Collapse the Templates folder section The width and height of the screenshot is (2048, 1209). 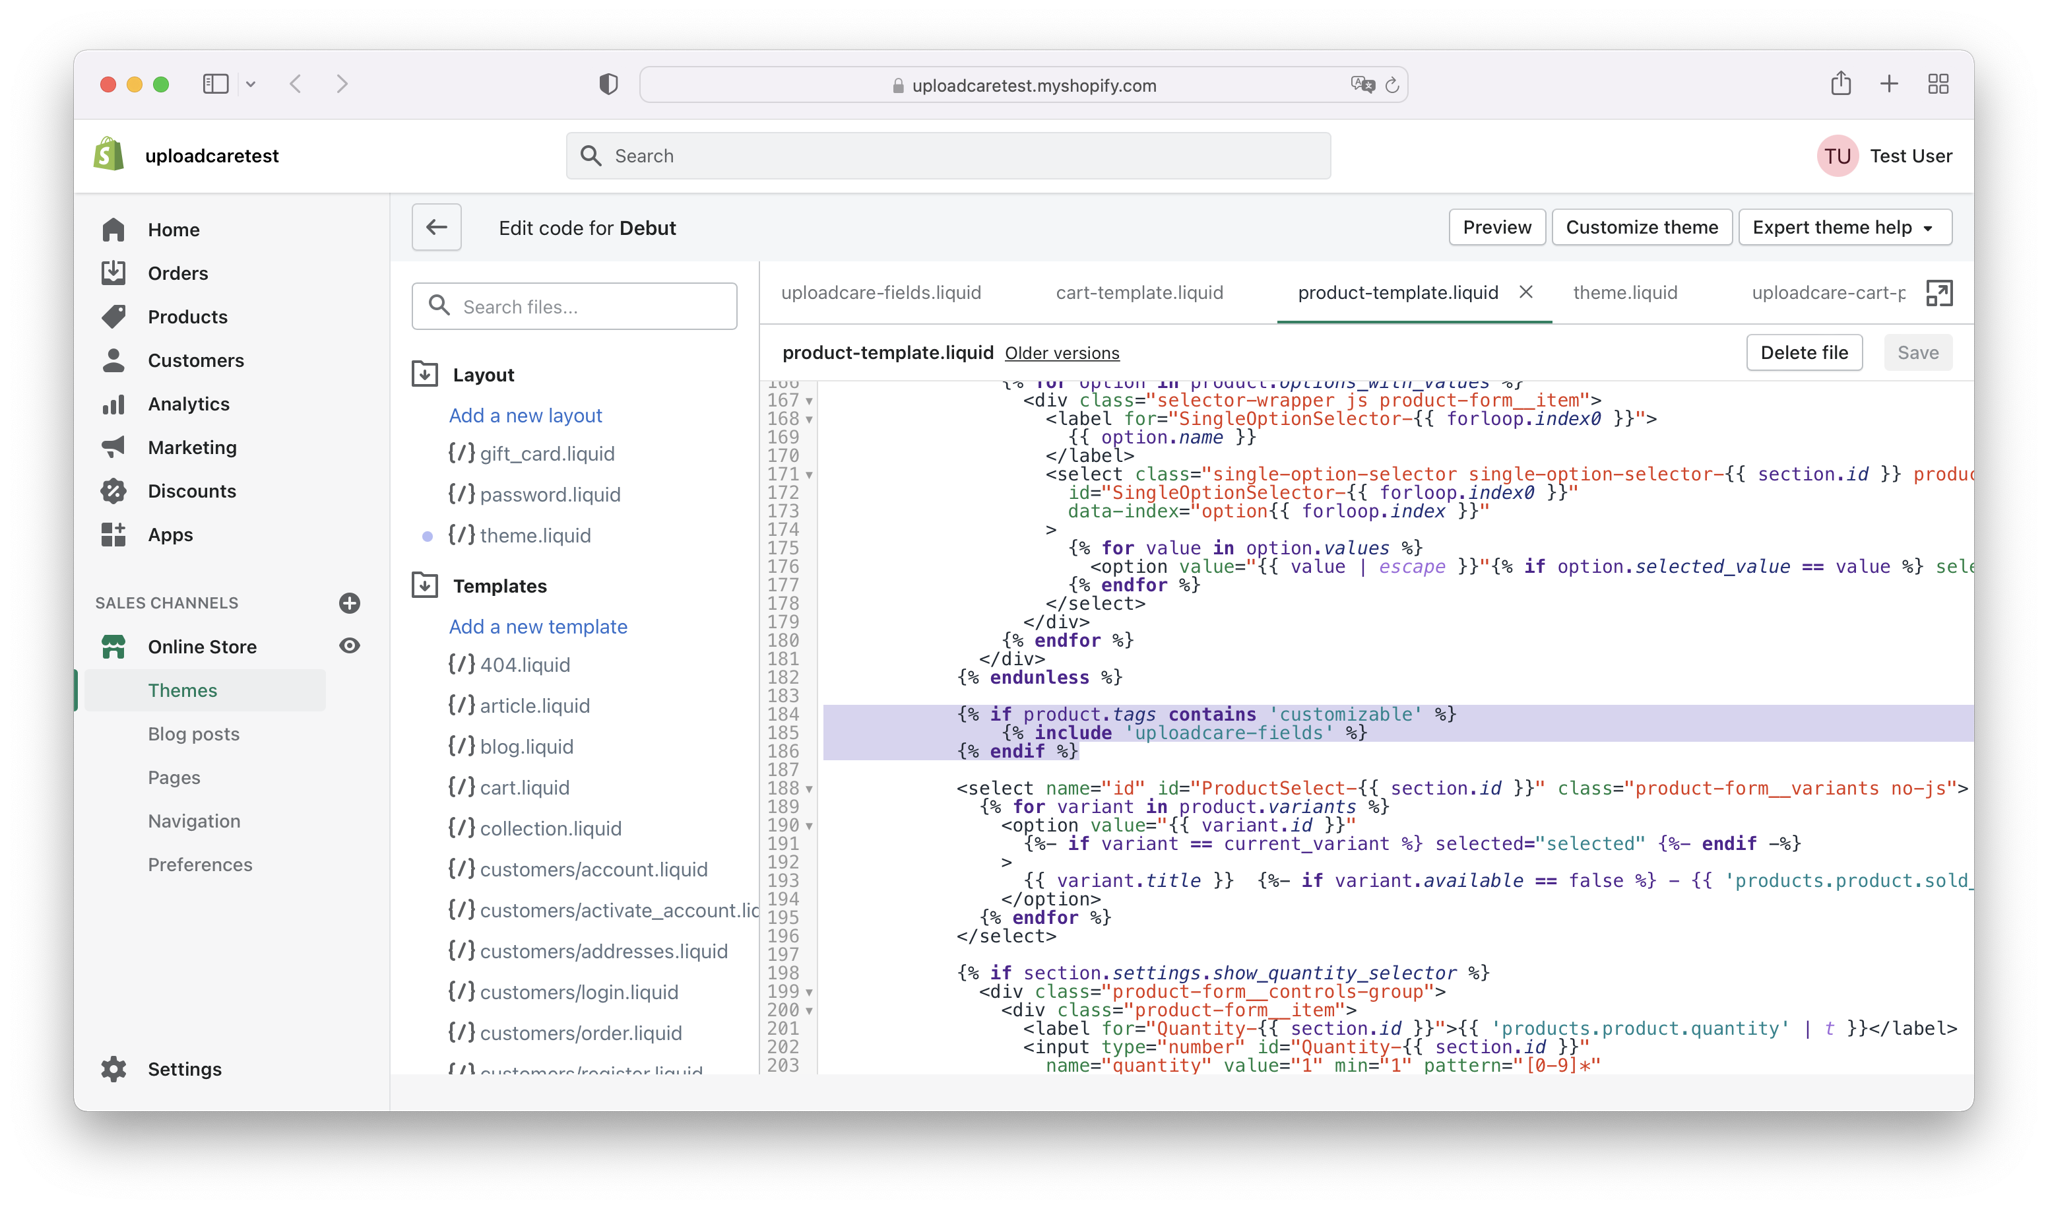click(425, 585)
